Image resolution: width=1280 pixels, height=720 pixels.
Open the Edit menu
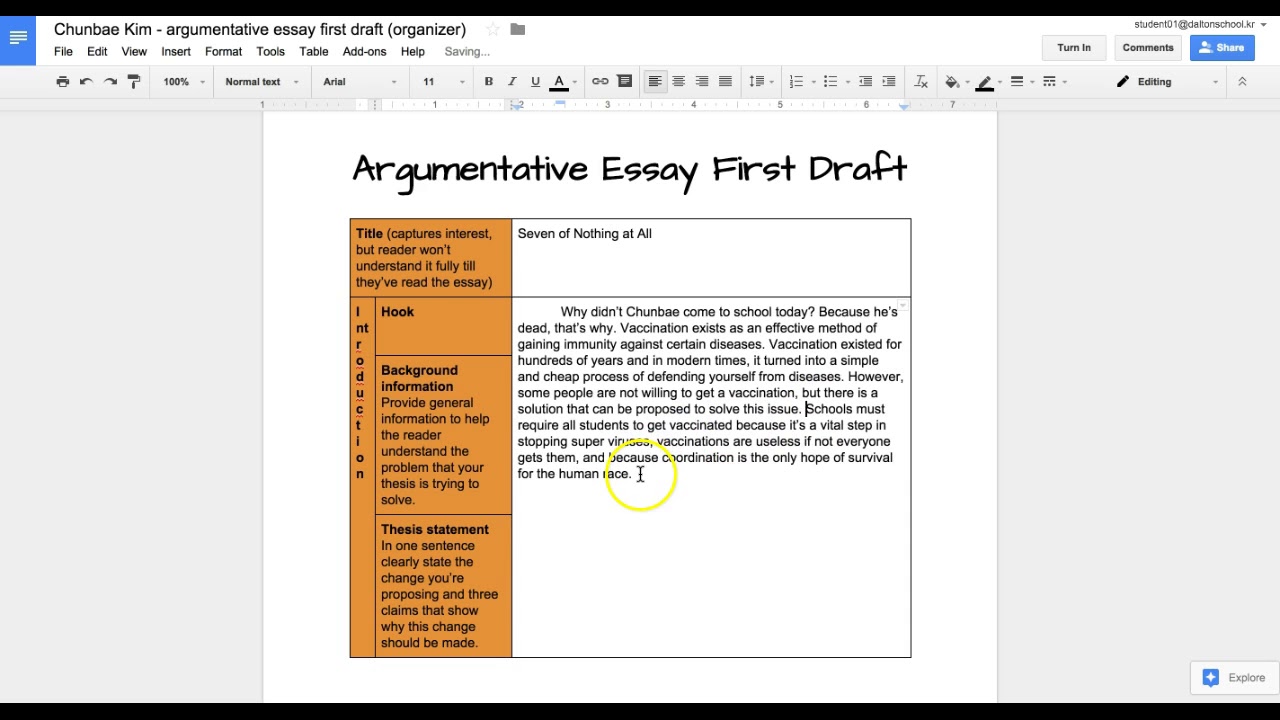pos(97,52)
